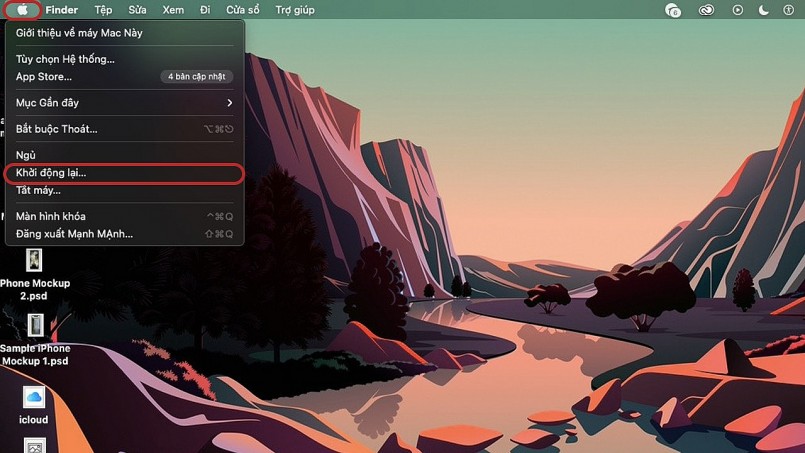Choose Khởi động lại… to restart
Screen dimensions: 805x453
coord(51,173)
